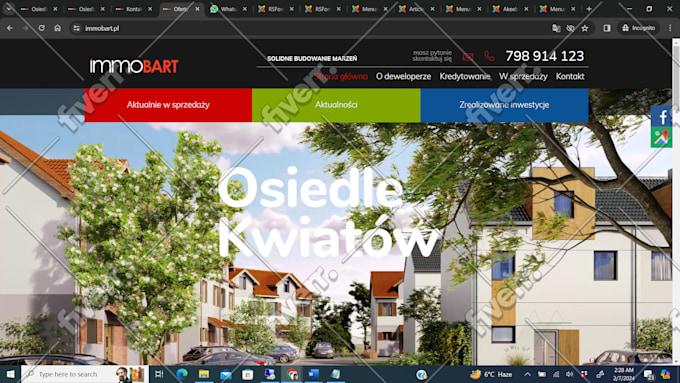Open the 6°C Haze weather widget
The height and width of the screenshot is (383, 680).
[491, 374]
